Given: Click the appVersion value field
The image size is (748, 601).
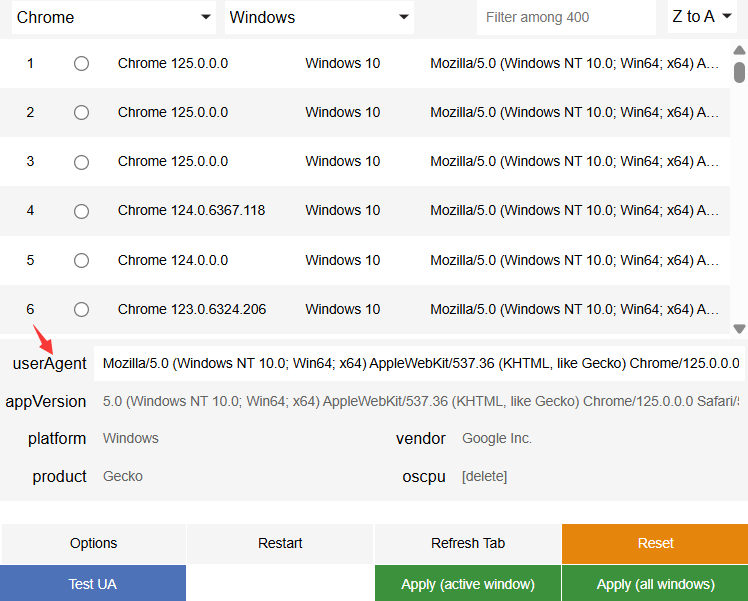Looking at the screenshot, I should point(419,402).
